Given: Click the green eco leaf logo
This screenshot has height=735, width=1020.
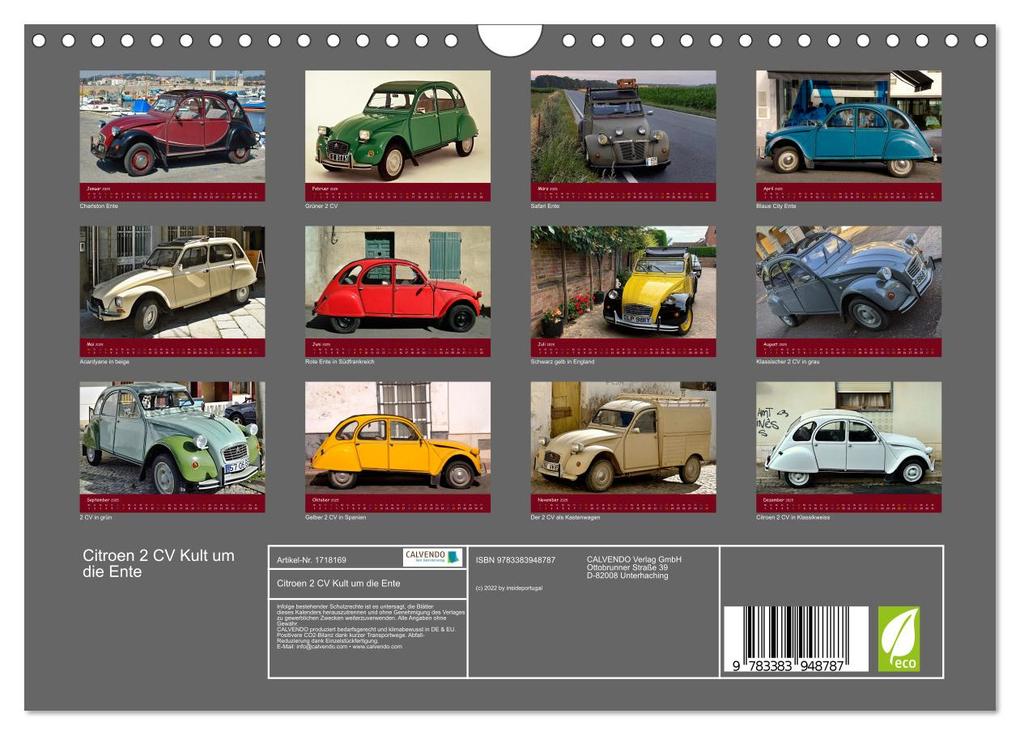Looking at the screenshot, I should tap(898, 639).
